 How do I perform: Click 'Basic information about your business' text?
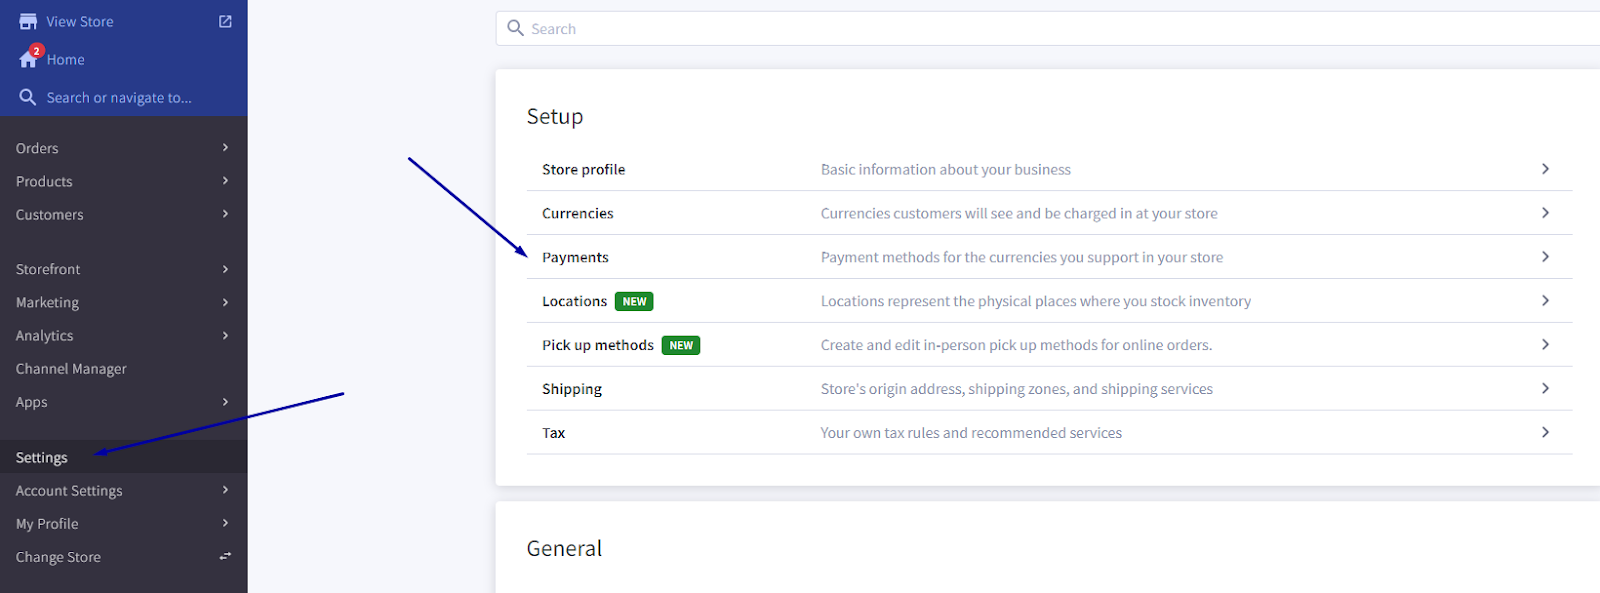pos(946,169)
